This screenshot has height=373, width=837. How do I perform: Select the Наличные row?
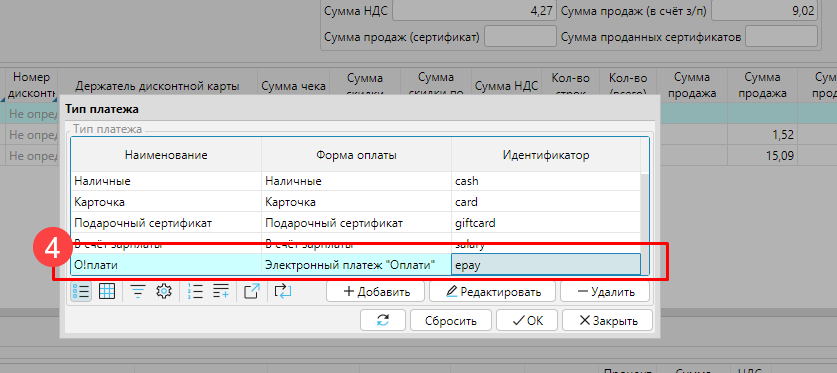(x=356, y=181)
